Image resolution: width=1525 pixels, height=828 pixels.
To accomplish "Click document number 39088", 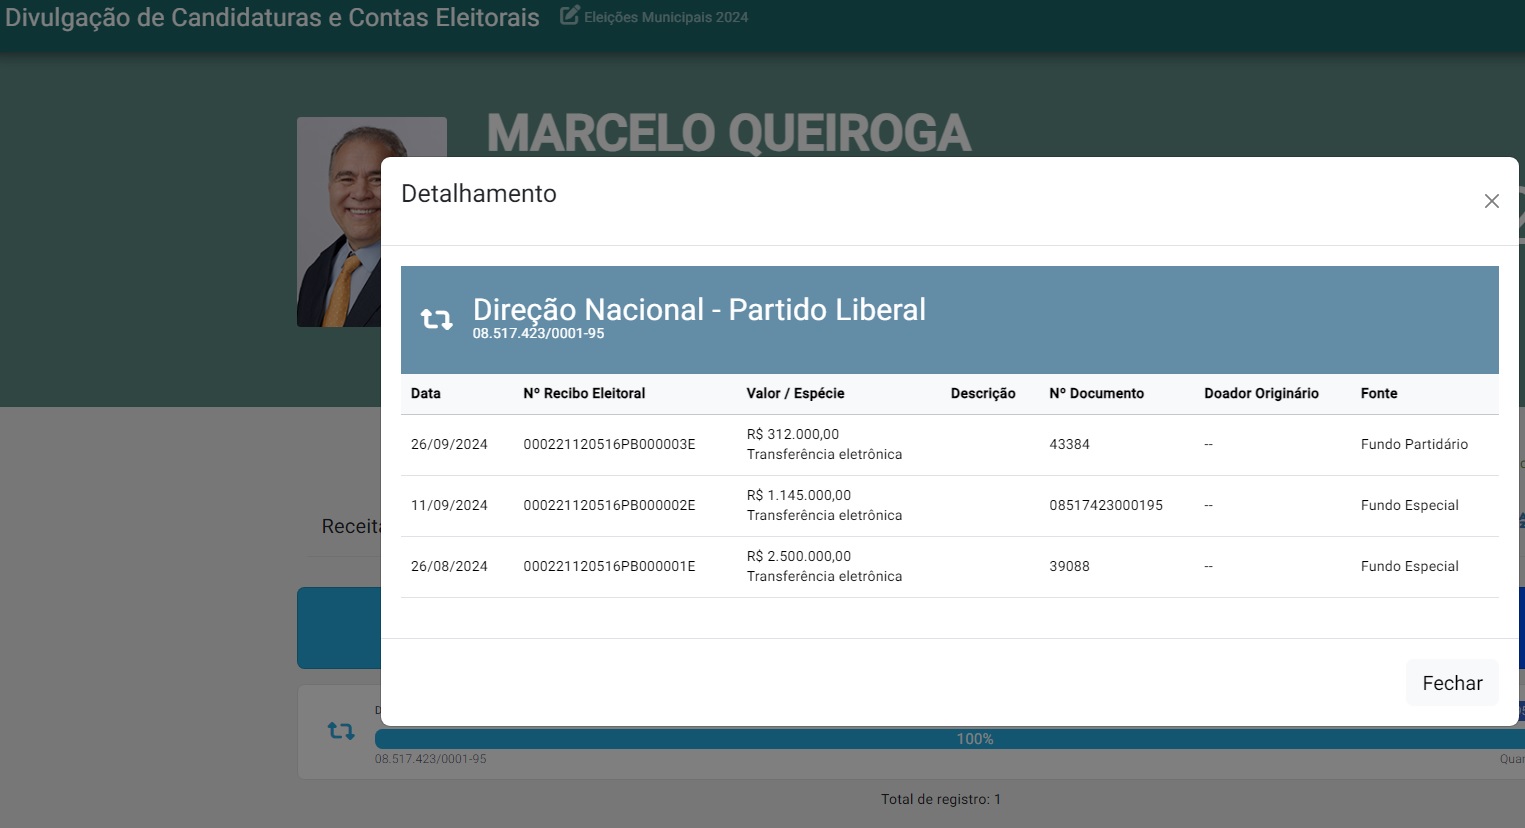I will click(x=1069, y=567).
